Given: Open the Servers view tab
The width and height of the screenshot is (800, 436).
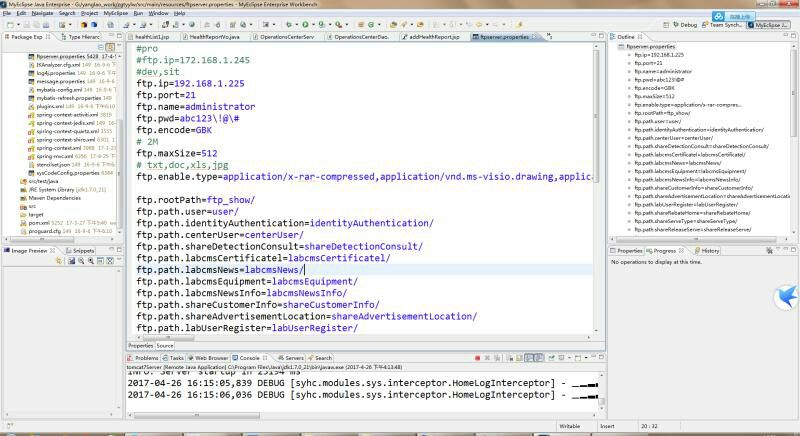Looking at the screenshot, I should tap(291, 357).
